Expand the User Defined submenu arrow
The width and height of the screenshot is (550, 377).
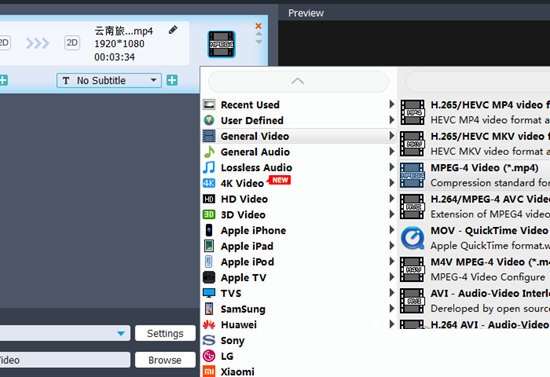[x=391, y=120]
